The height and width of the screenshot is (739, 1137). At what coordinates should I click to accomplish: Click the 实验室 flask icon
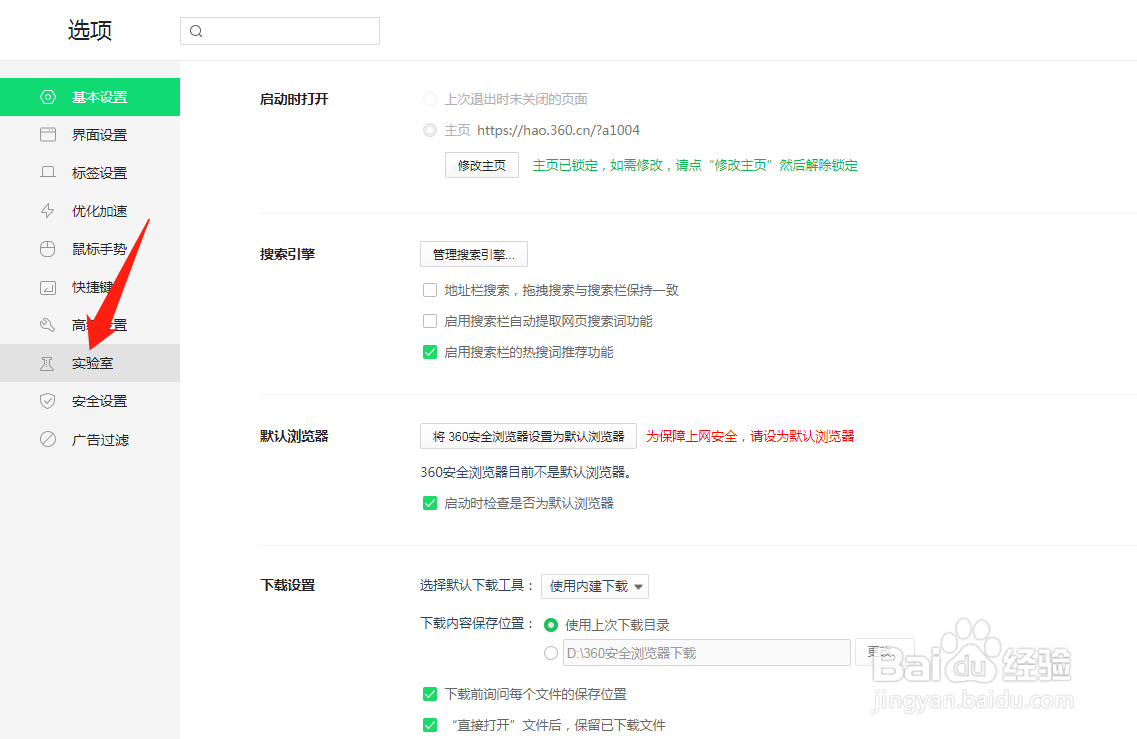coord(48,363)
